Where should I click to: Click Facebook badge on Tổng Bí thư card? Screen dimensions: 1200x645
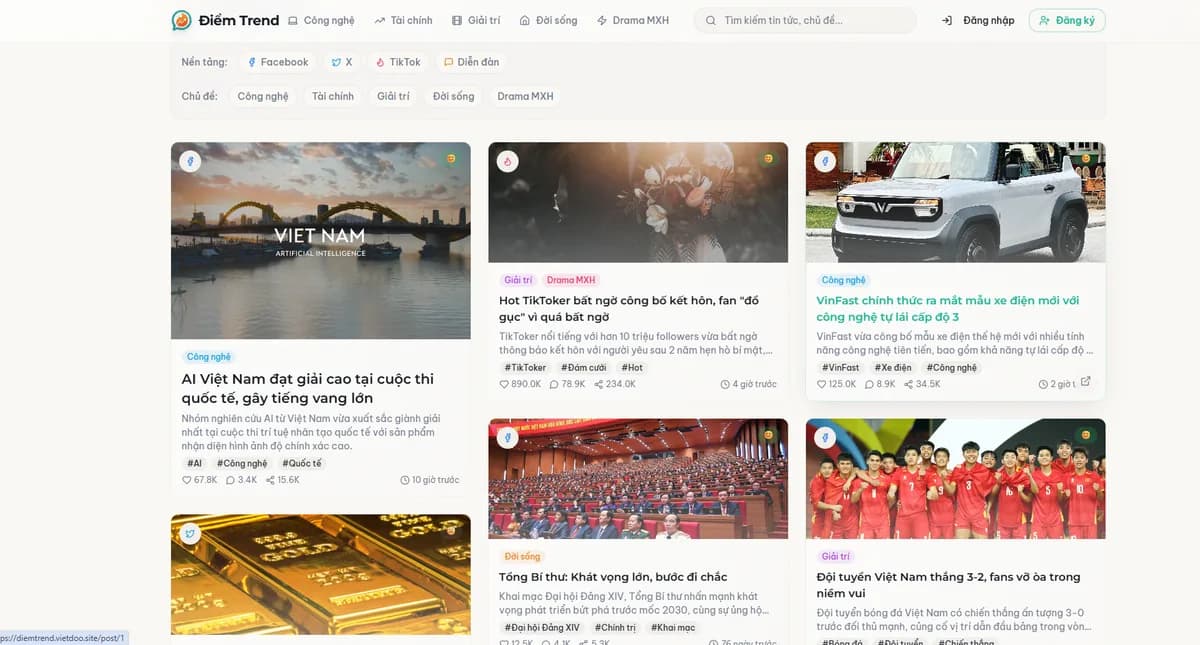coord(507,437)
